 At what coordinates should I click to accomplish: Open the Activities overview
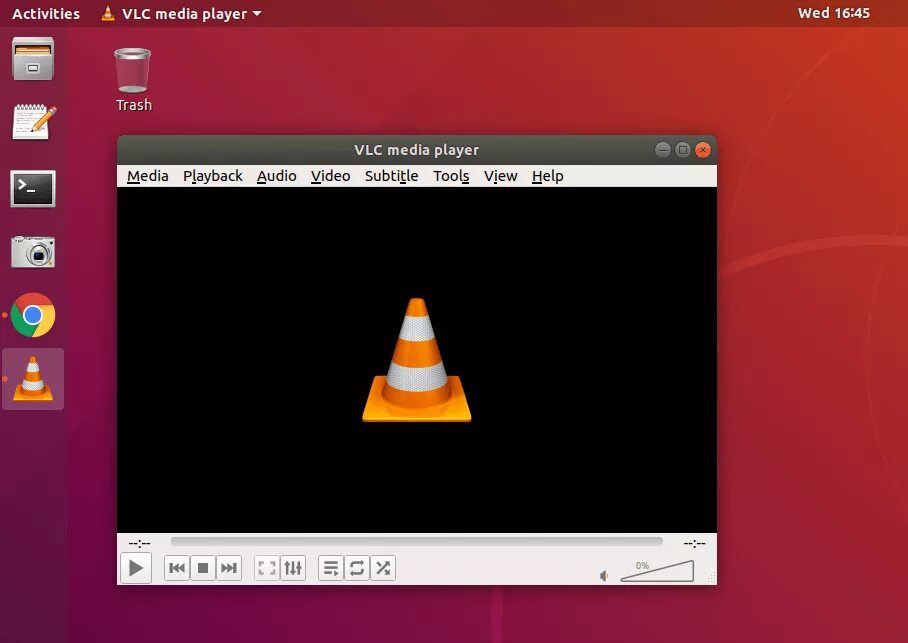[46, 13]
